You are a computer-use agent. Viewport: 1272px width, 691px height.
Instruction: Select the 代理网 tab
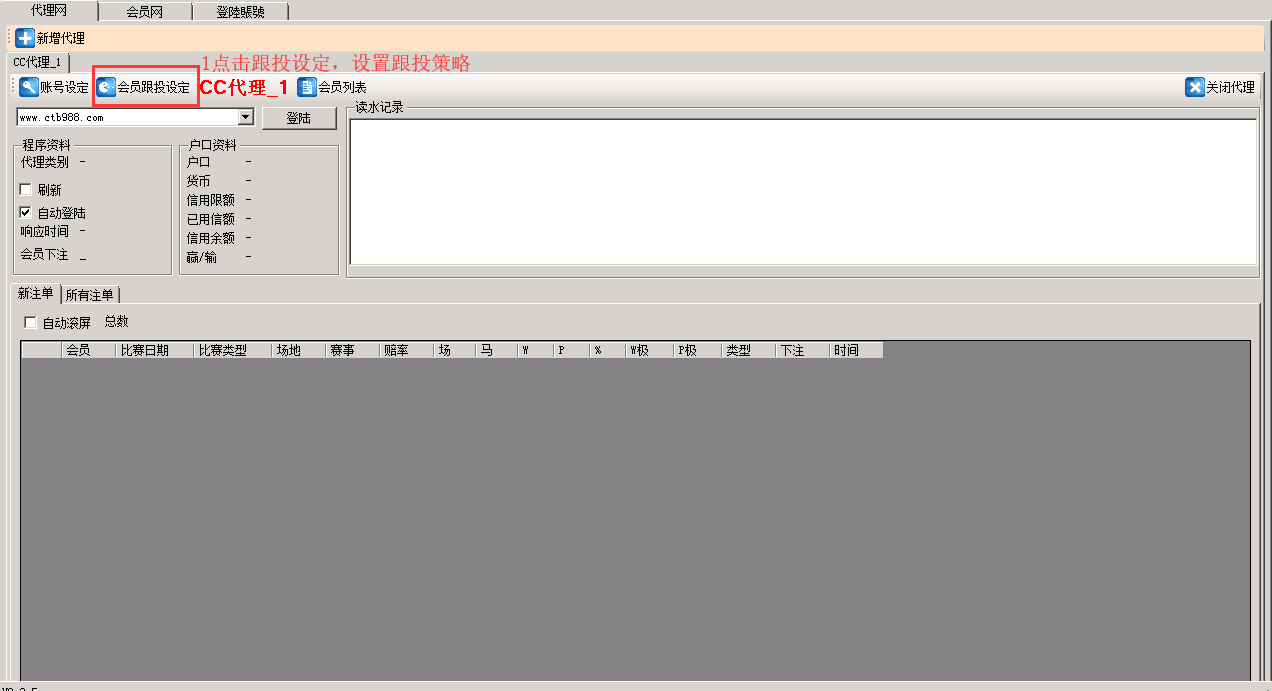pos(49,11)
